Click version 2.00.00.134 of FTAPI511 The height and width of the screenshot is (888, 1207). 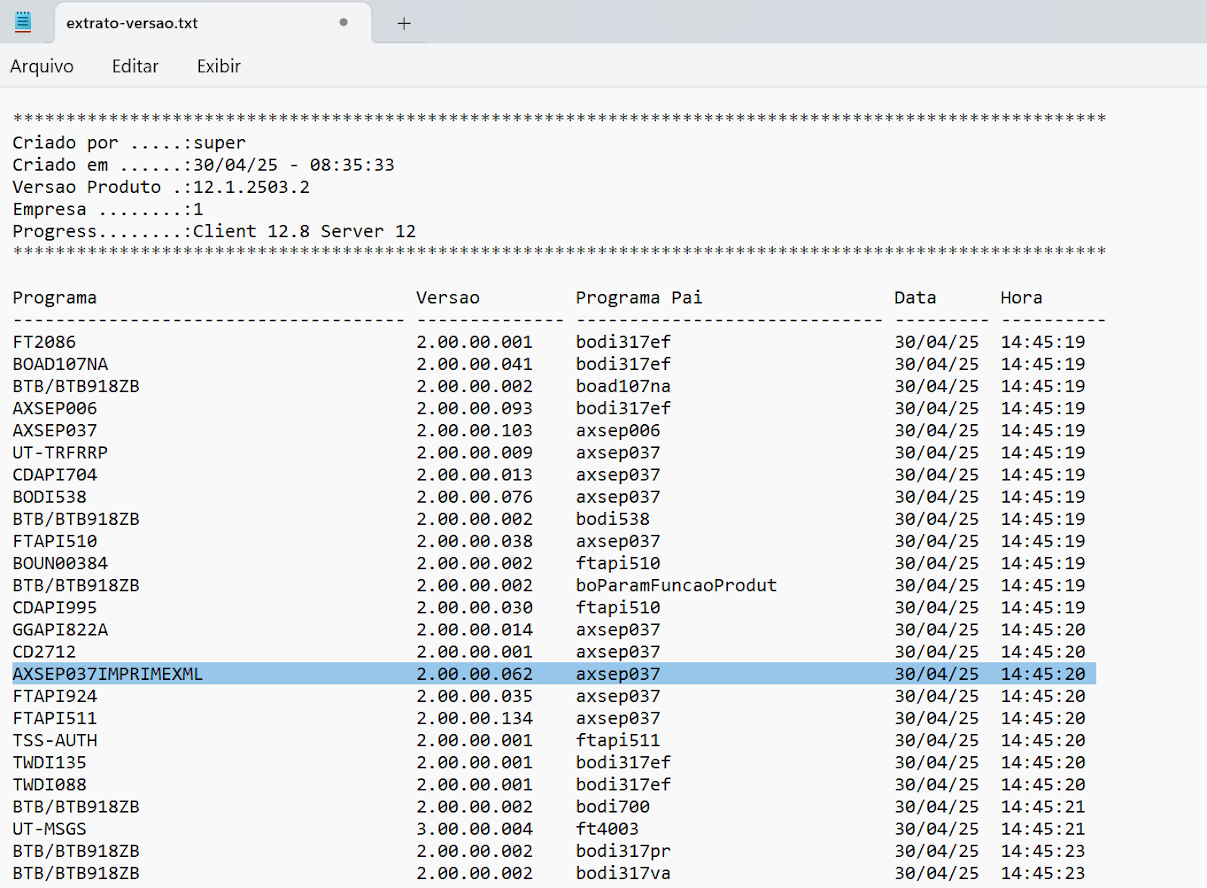tap(475, 718)
